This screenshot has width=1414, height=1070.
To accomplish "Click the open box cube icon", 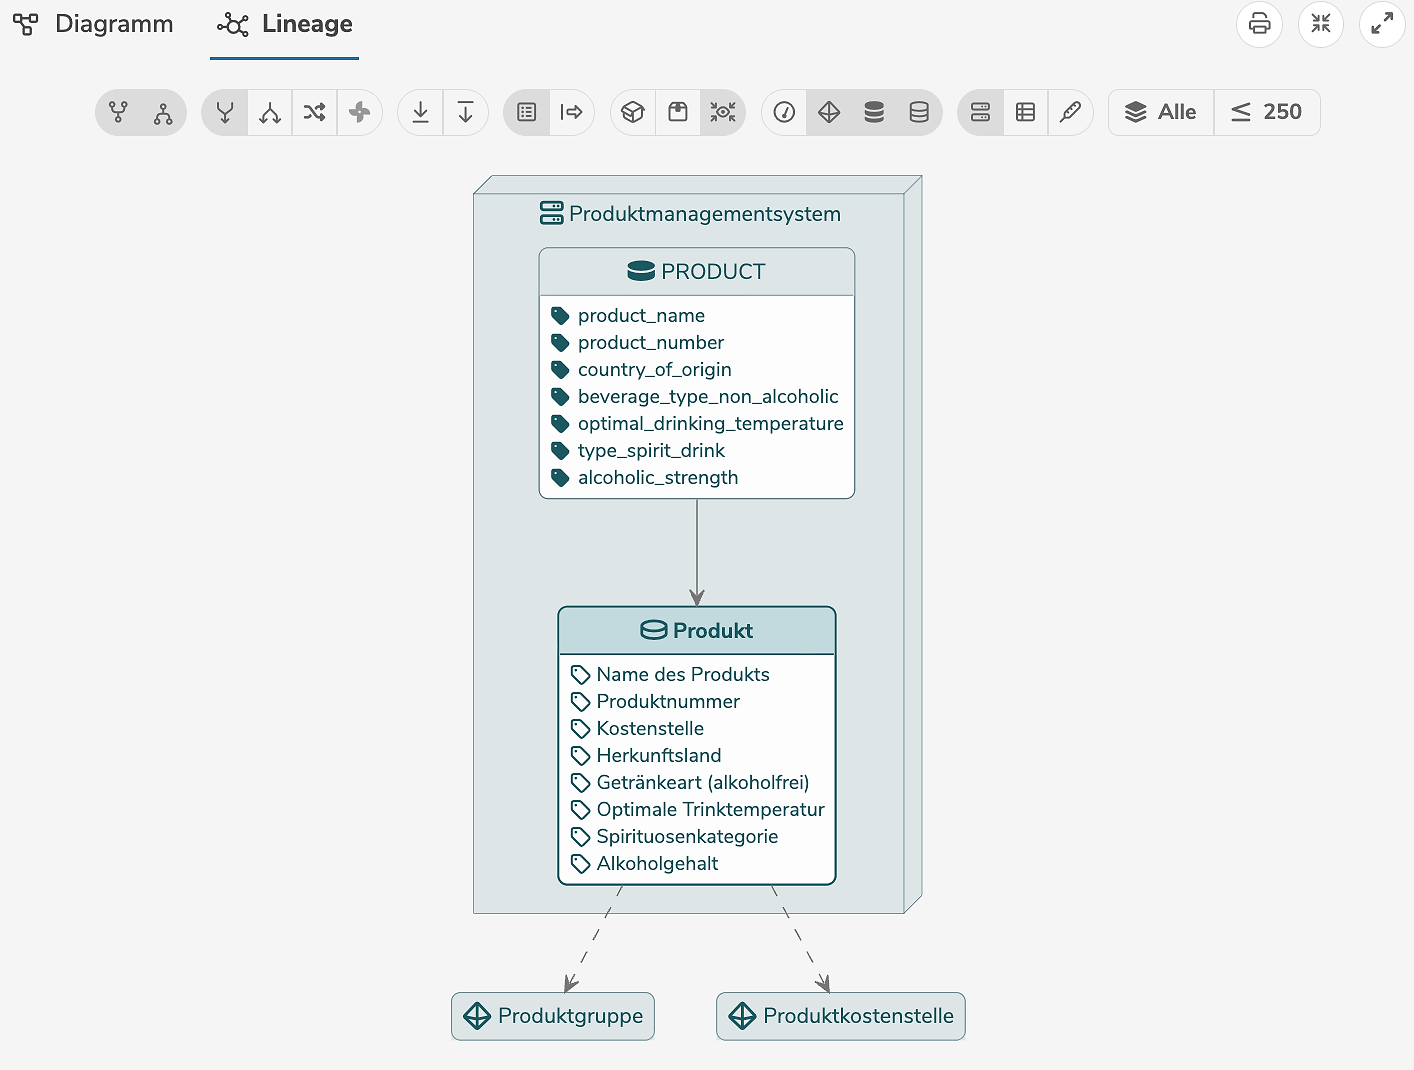I will (633, 112).
